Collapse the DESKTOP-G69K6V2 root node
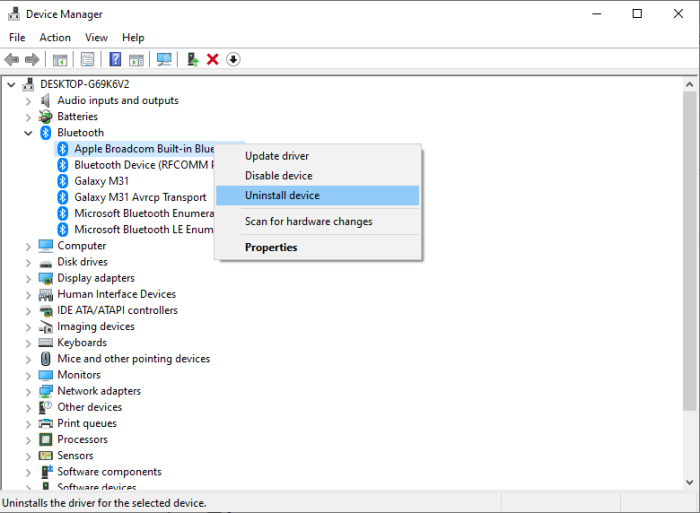 [11, 84]
